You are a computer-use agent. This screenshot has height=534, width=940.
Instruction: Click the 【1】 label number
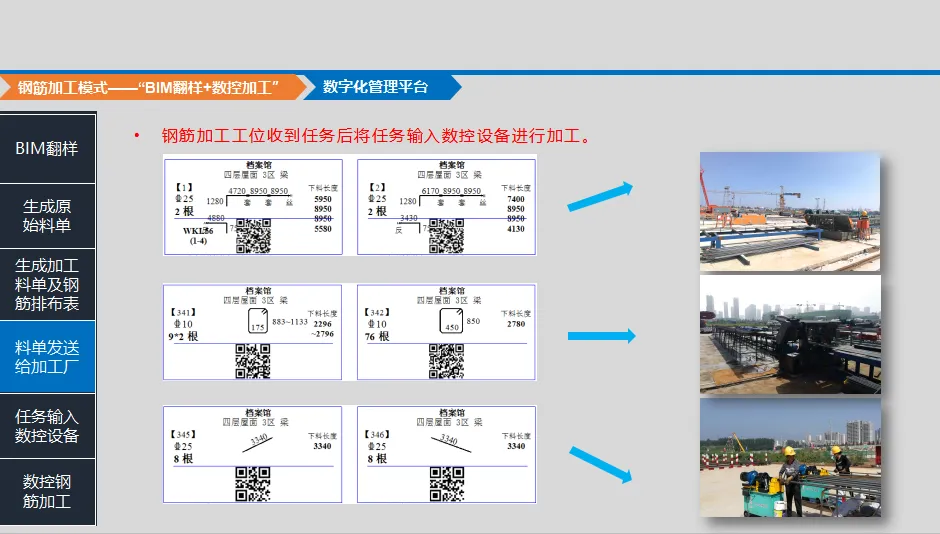pyautogui.click(x=184, y=188)
